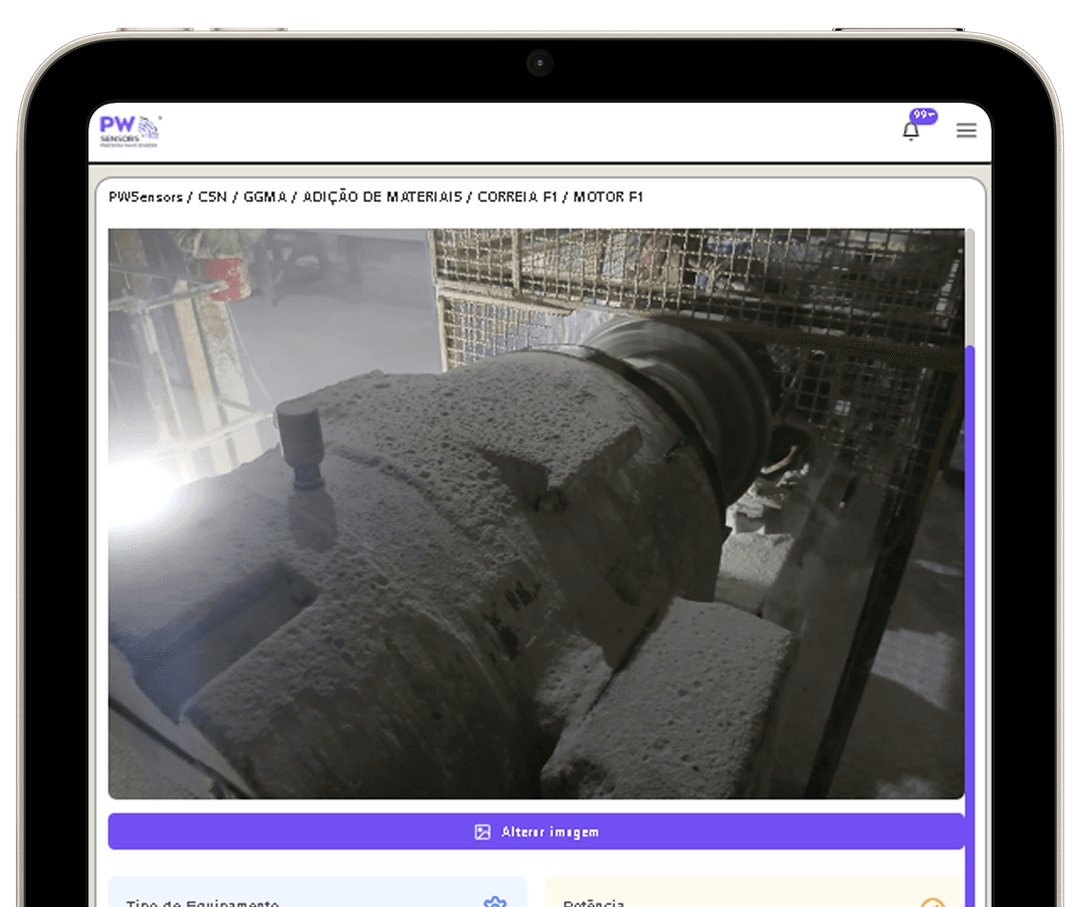Click the 99+ notification badge

922,115
